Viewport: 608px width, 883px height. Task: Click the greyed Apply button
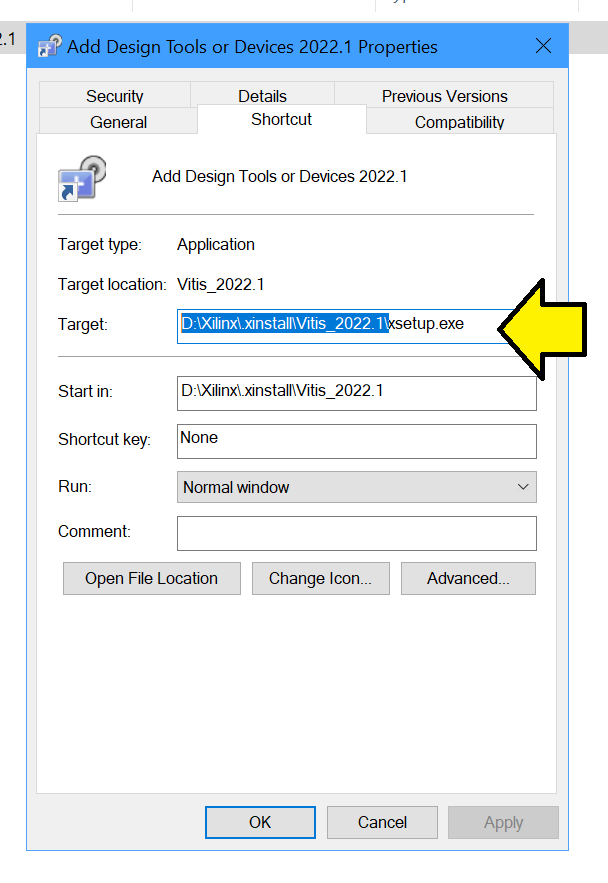pyautogui.click(x=503, y=822)
